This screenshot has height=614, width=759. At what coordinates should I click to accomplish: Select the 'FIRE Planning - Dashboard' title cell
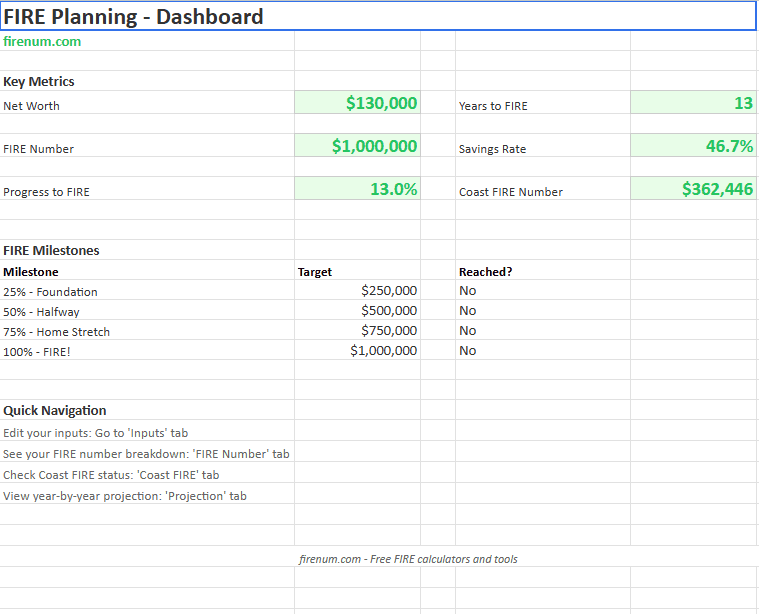point(134,16)
